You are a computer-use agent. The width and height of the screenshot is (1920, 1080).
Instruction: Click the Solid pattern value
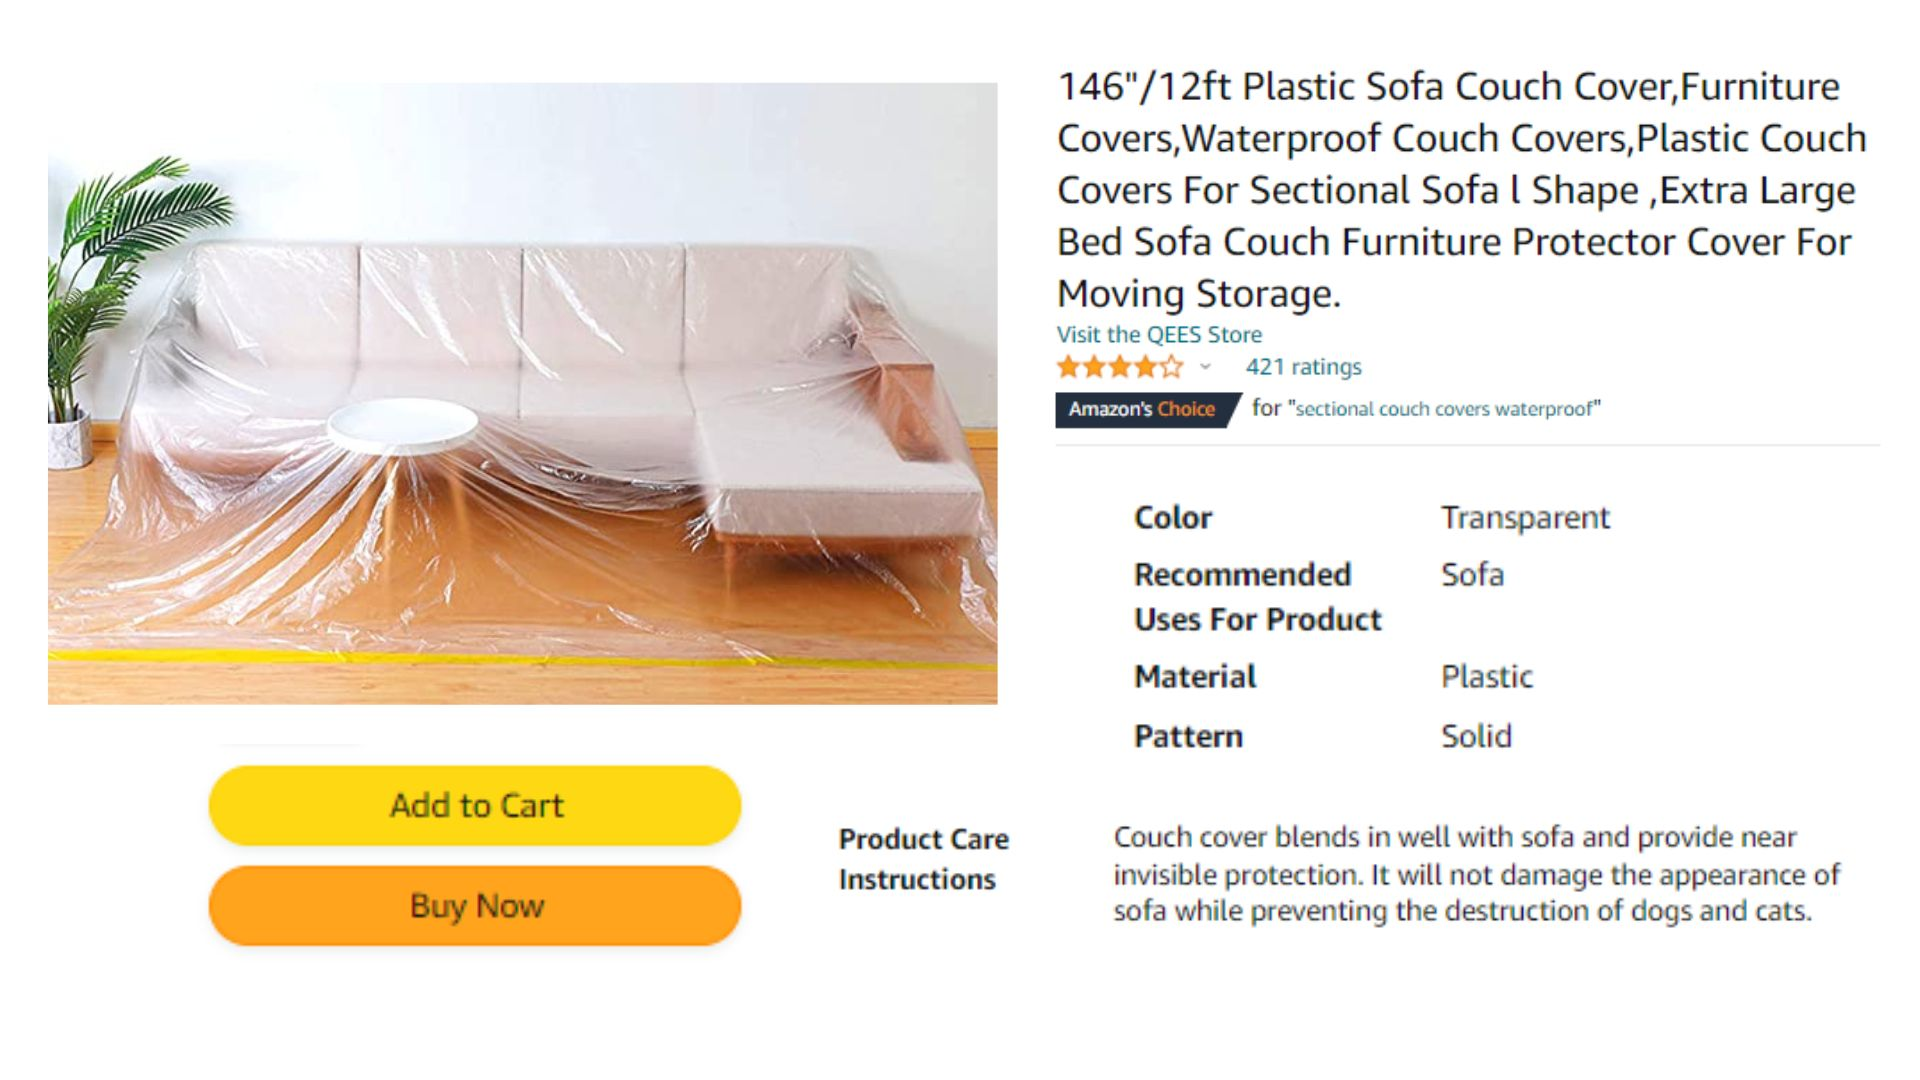(x=1476, y=737)
